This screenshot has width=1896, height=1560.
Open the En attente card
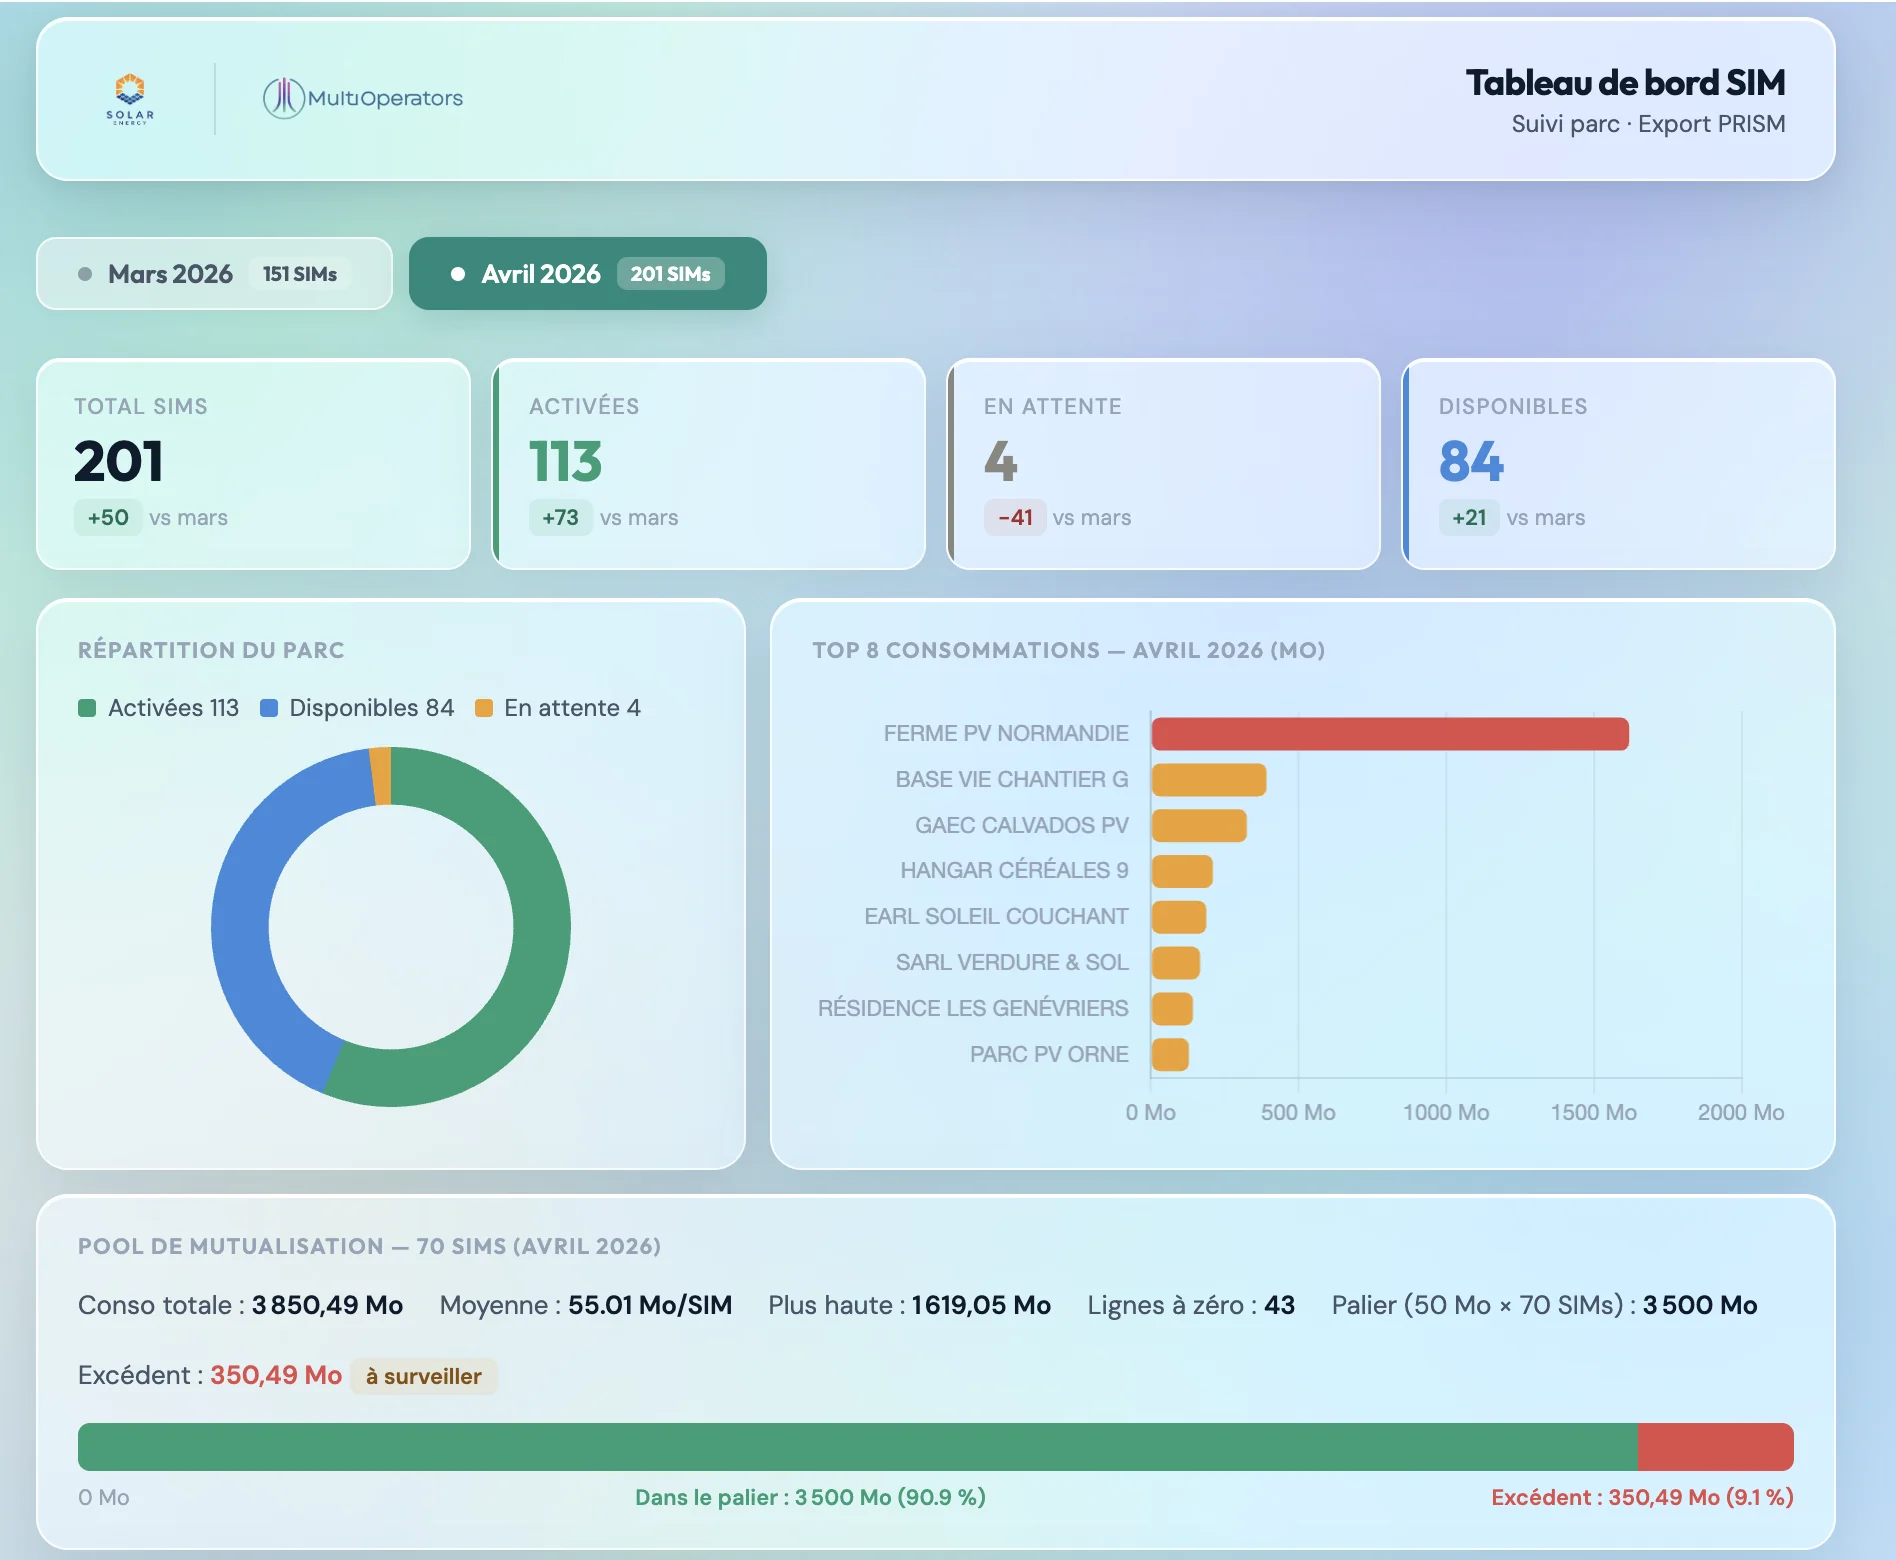[x=1164, y=464]
